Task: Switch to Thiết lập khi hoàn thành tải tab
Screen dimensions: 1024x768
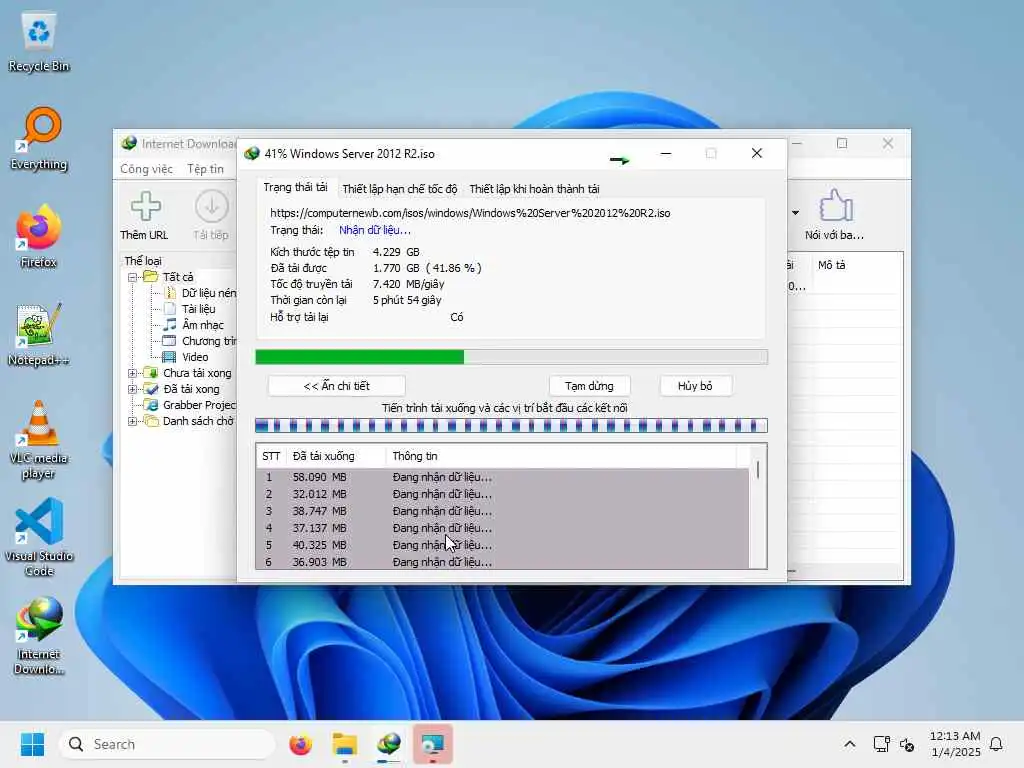Action: pyautogui.click(x=534, y=189)
